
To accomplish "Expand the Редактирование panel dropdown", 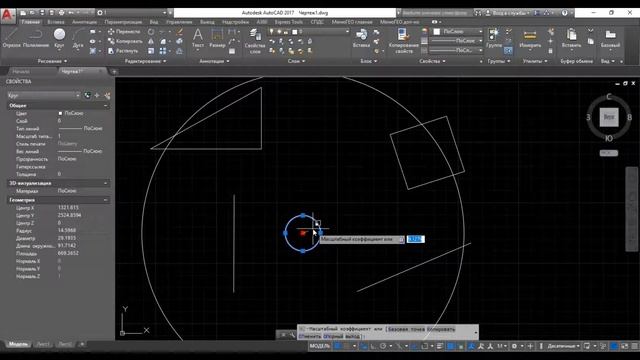I will point(145,61).
